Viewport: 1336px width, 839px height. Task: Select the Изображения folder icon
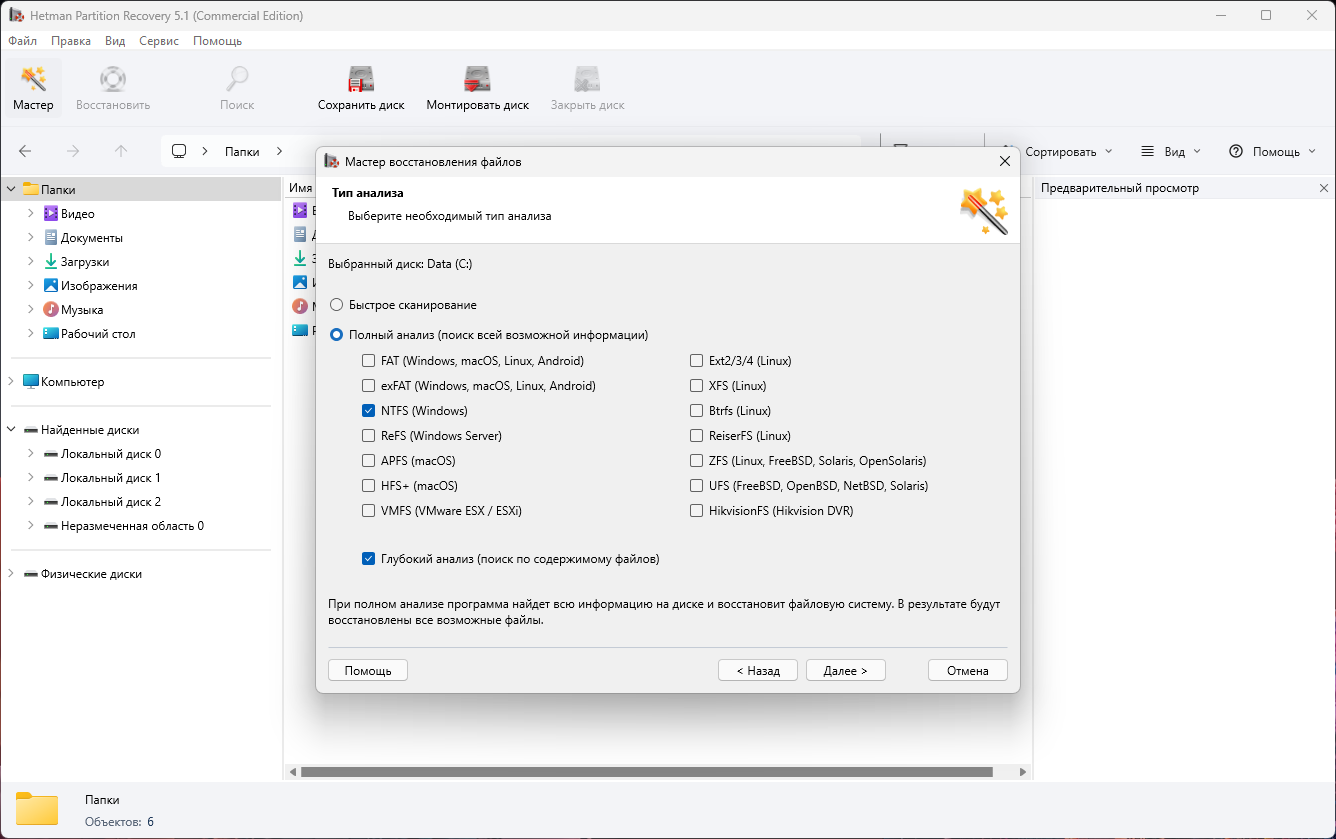(51, 285)
